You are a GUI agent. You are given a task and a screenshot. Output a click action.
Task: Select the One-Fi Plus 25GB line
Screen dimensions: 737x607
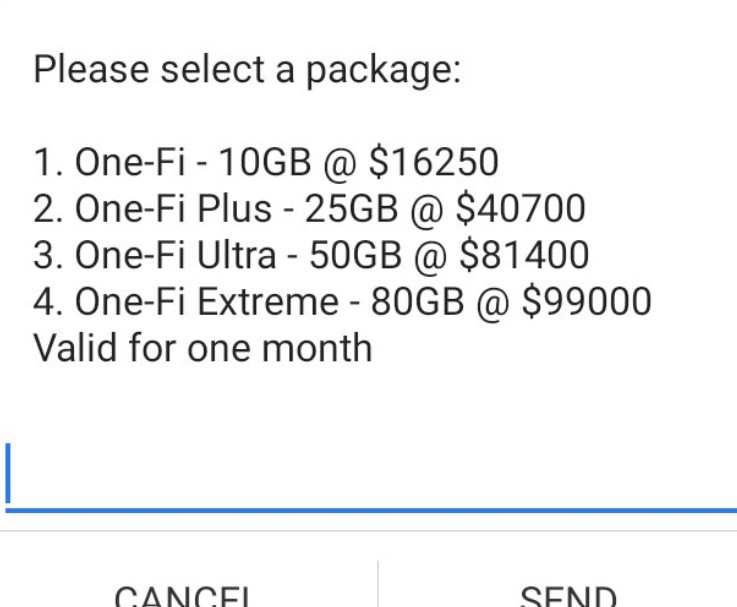pos(309,209)
